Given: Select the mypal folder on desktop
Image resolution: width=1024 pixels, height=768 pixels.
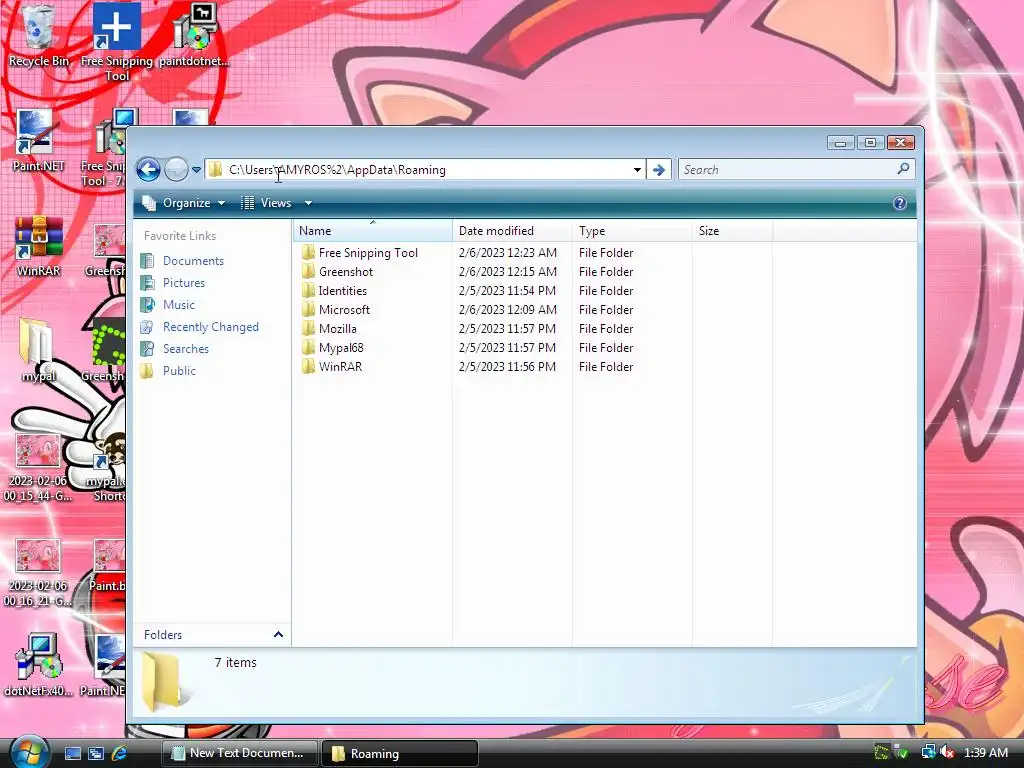Looking at the screenshot, I should pos(38,349).
